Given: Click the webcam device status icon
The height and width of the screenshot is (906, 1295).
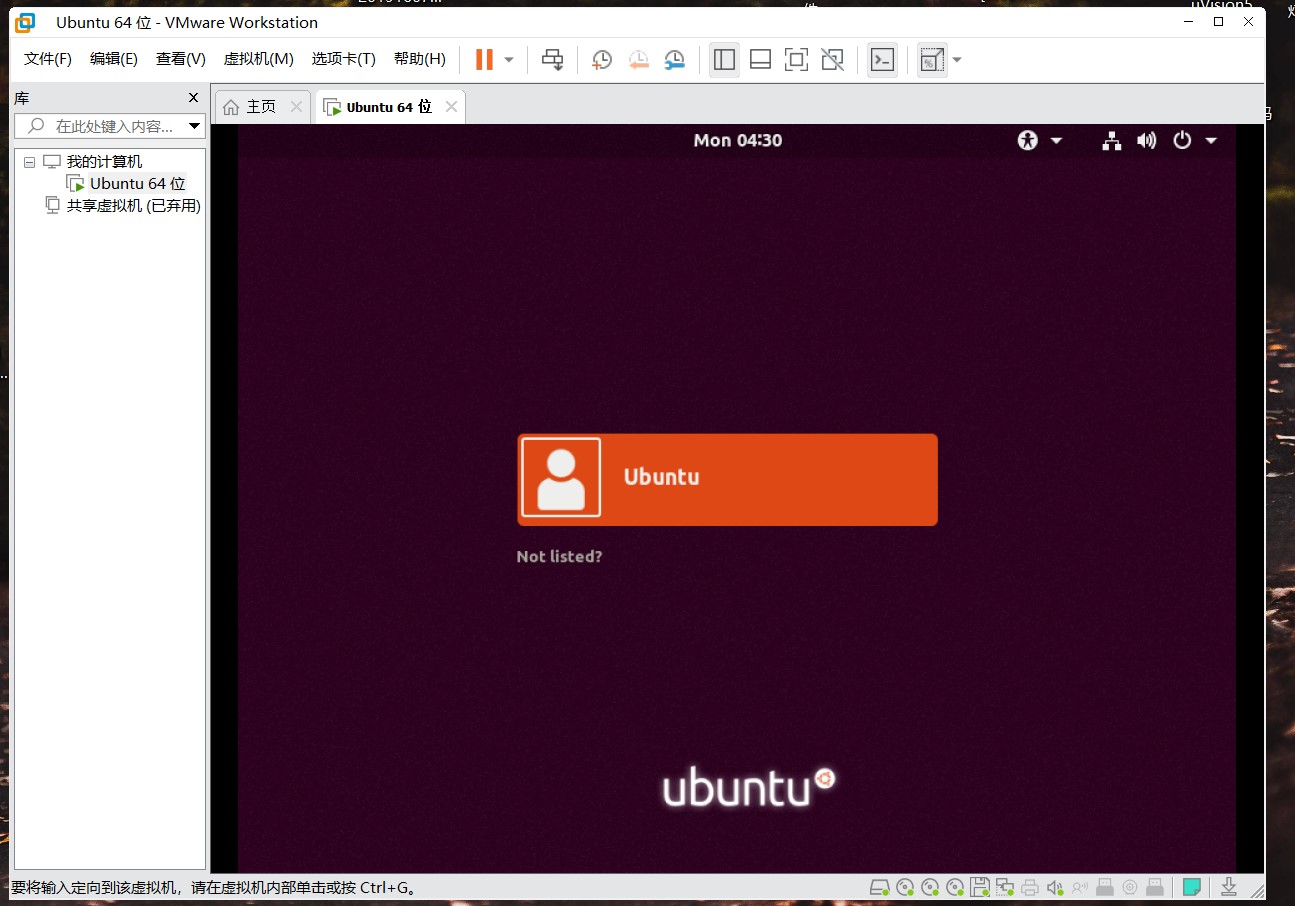Looking at the screenshot, I should click(x=1130, y=887).
